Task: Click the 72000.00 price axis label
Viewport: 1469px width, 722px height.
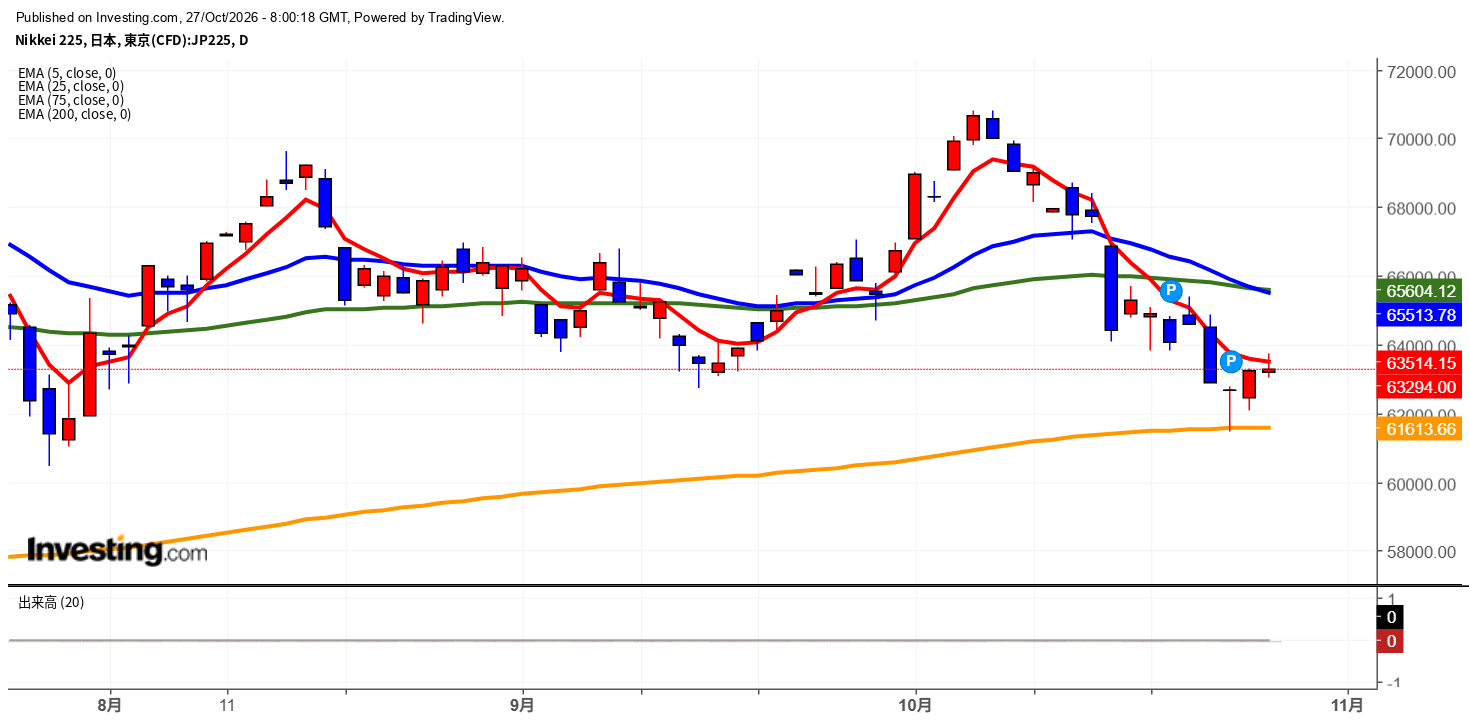Action: point(1420,72)
